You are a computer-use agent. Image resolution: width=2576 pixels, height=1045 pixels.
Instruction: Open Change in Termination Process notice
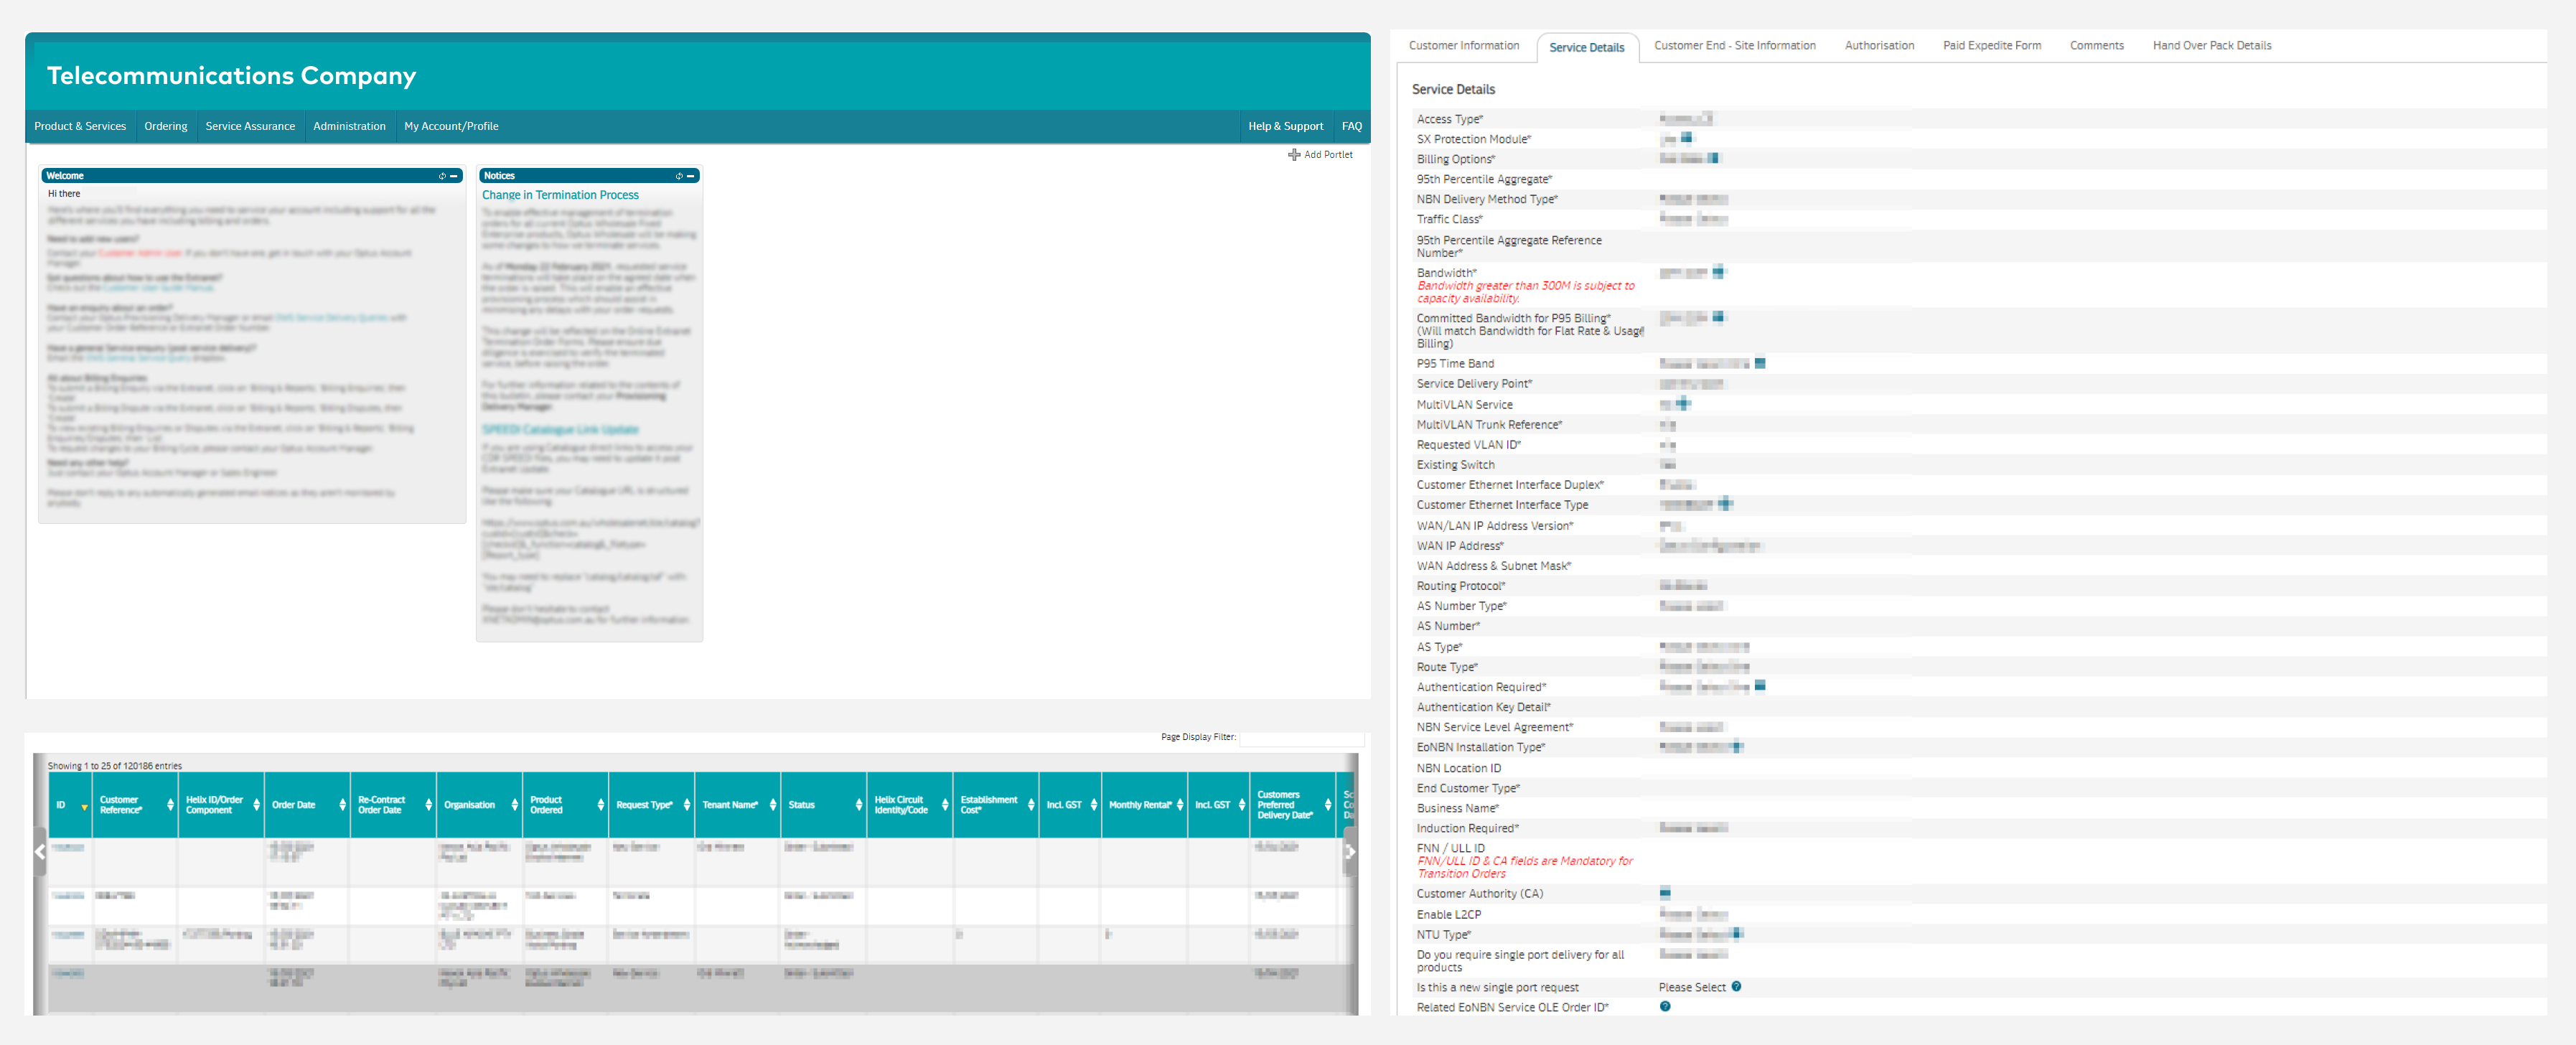pyautogui.click(x=560, y=196)
